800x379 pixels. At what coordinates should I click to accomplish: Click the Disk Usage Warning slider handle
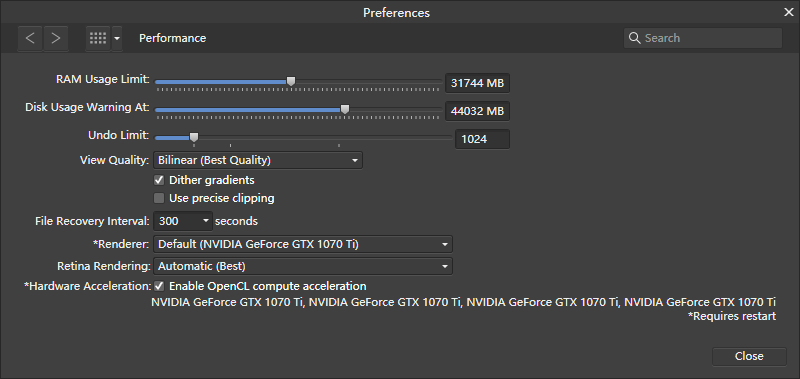[345, 109]
